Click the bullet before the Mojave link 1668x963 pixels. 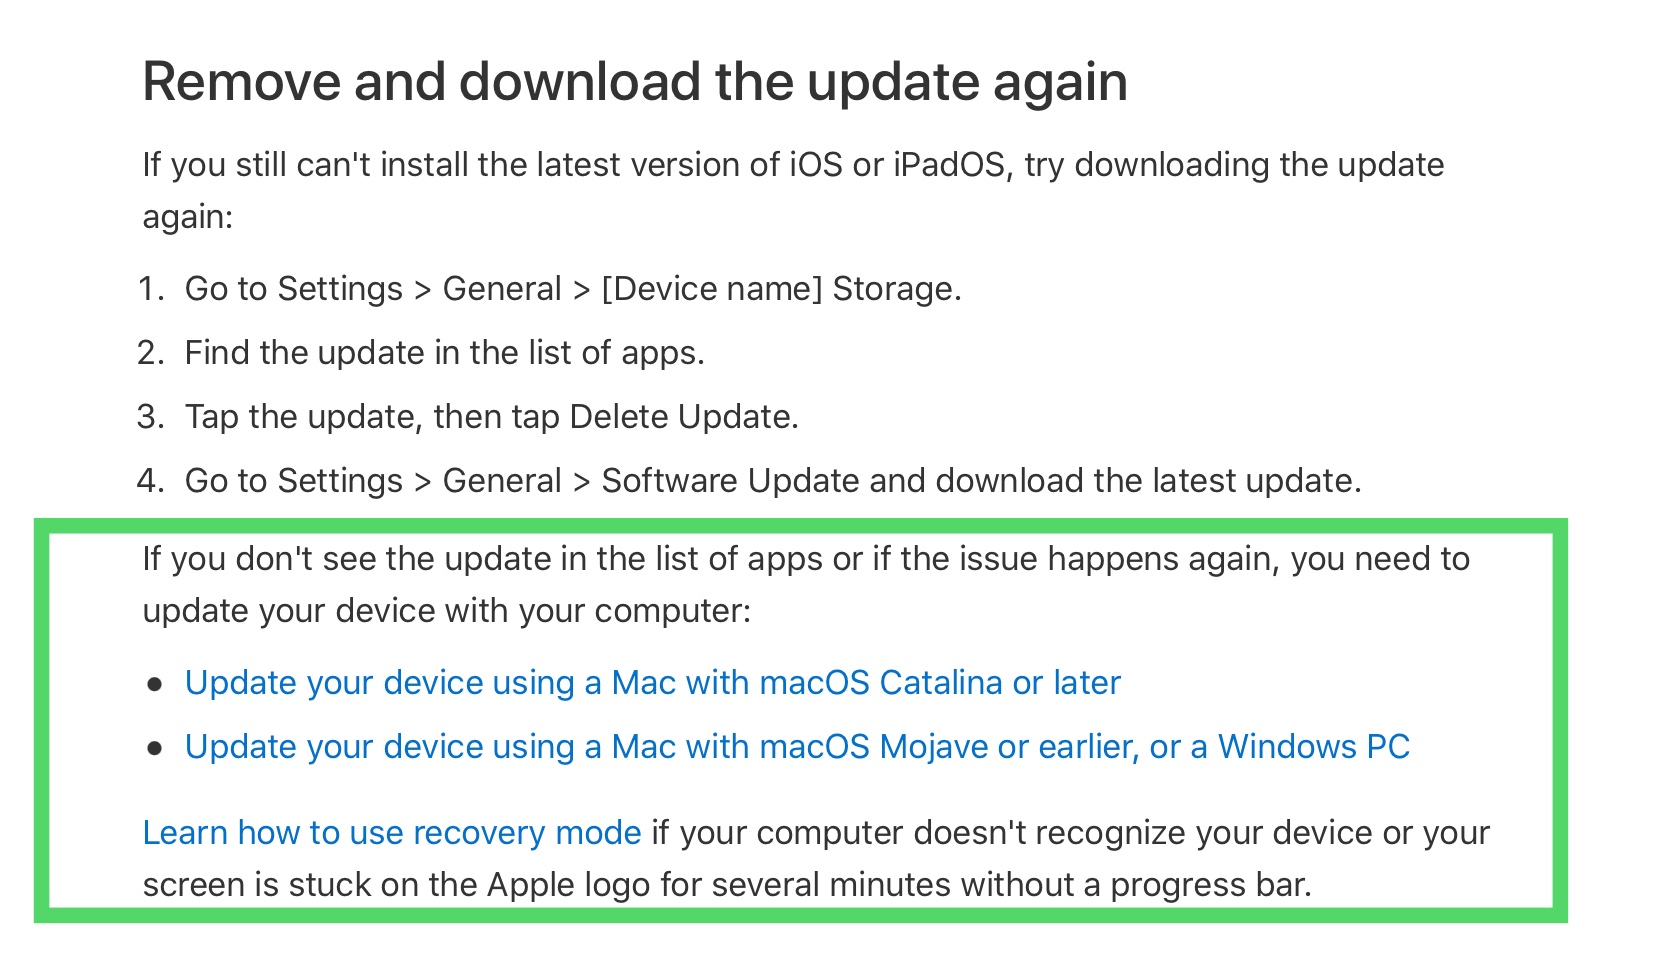point(155,749)
